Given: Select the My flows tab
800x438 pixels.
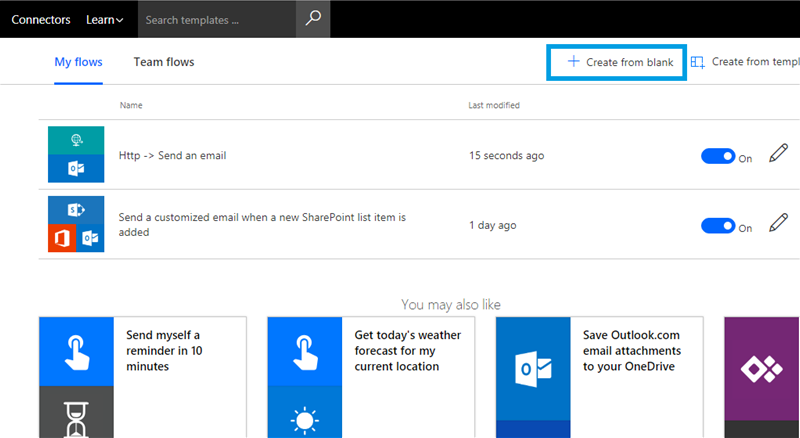Looking at the screenshot, I should (78, 62).
